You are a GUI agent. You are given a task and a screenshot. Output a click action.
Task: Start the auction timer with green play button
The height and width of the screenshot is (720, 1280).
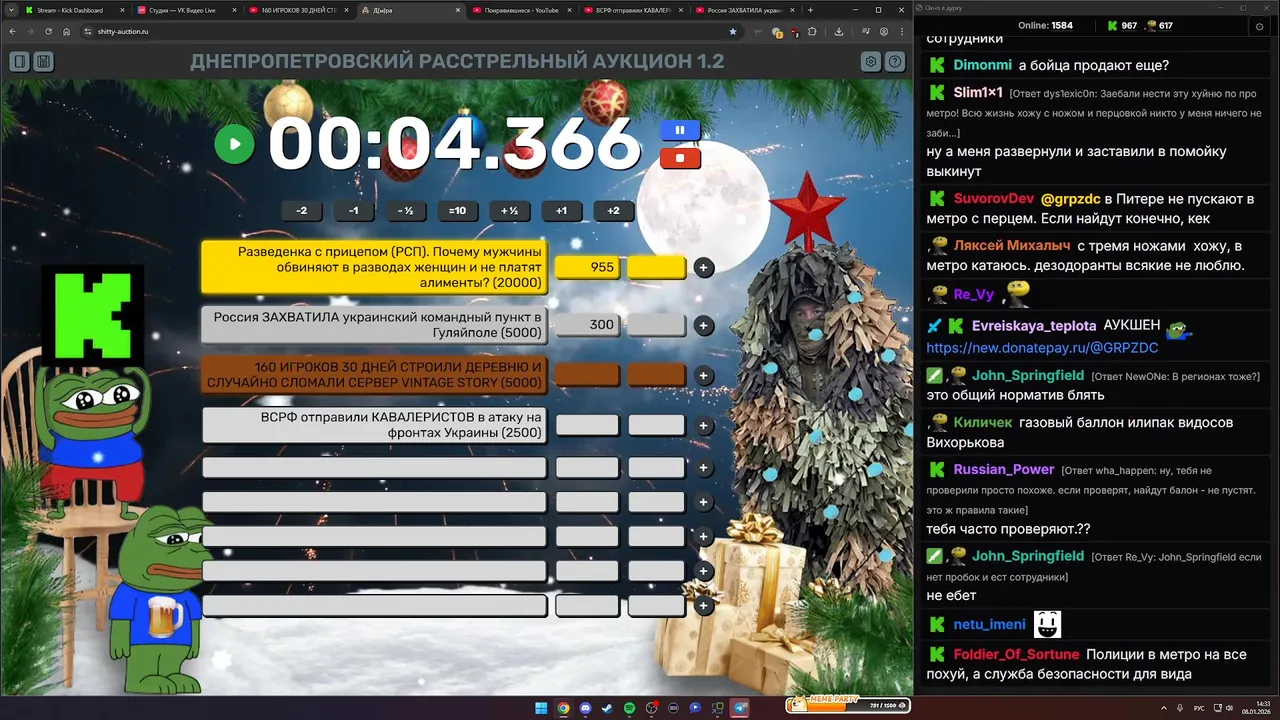[235, 144]
